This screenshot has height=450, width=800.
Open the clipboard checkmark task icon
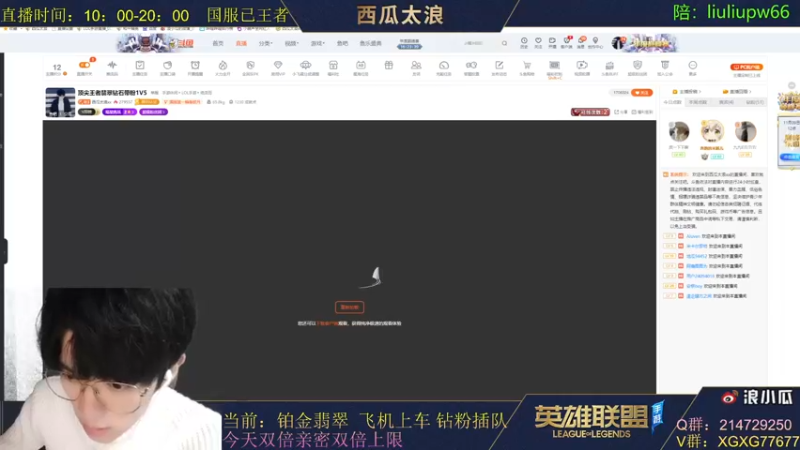click(x=140, y=65)
